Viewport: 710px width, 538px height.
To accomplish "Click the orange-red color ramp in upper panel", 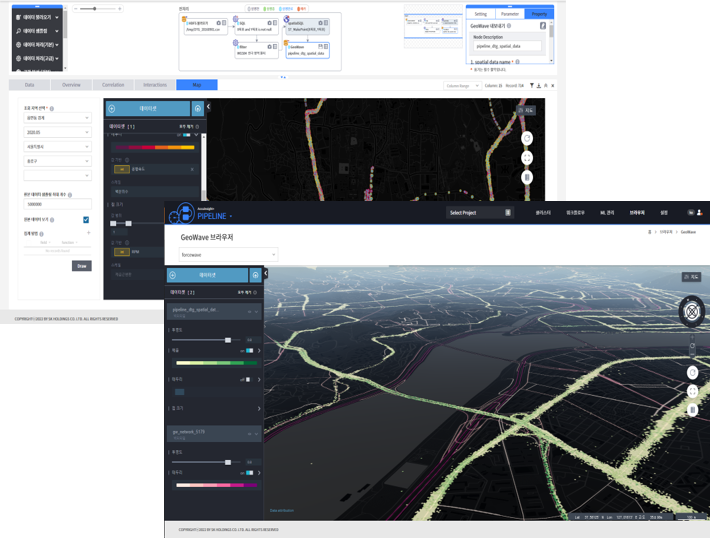I will [x=155, y=147].
